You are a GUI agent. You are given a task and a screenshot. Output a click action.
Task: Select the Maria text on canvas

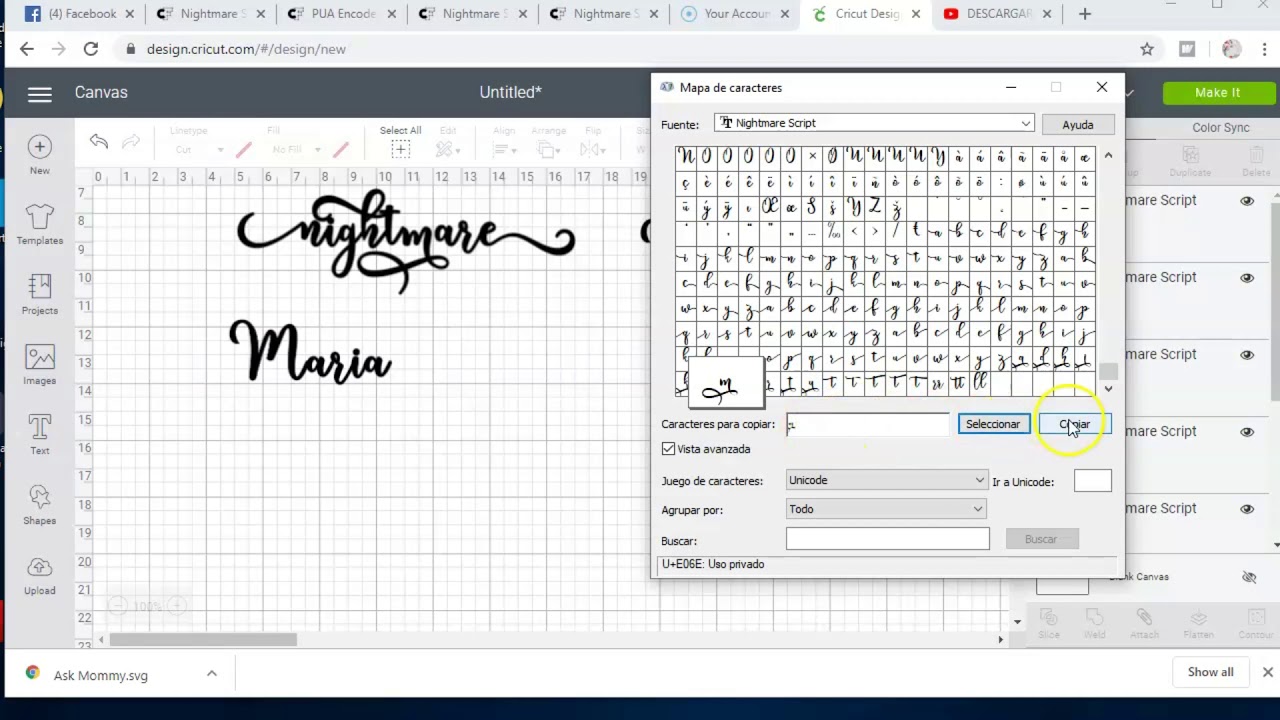click(x=310, y=351)
